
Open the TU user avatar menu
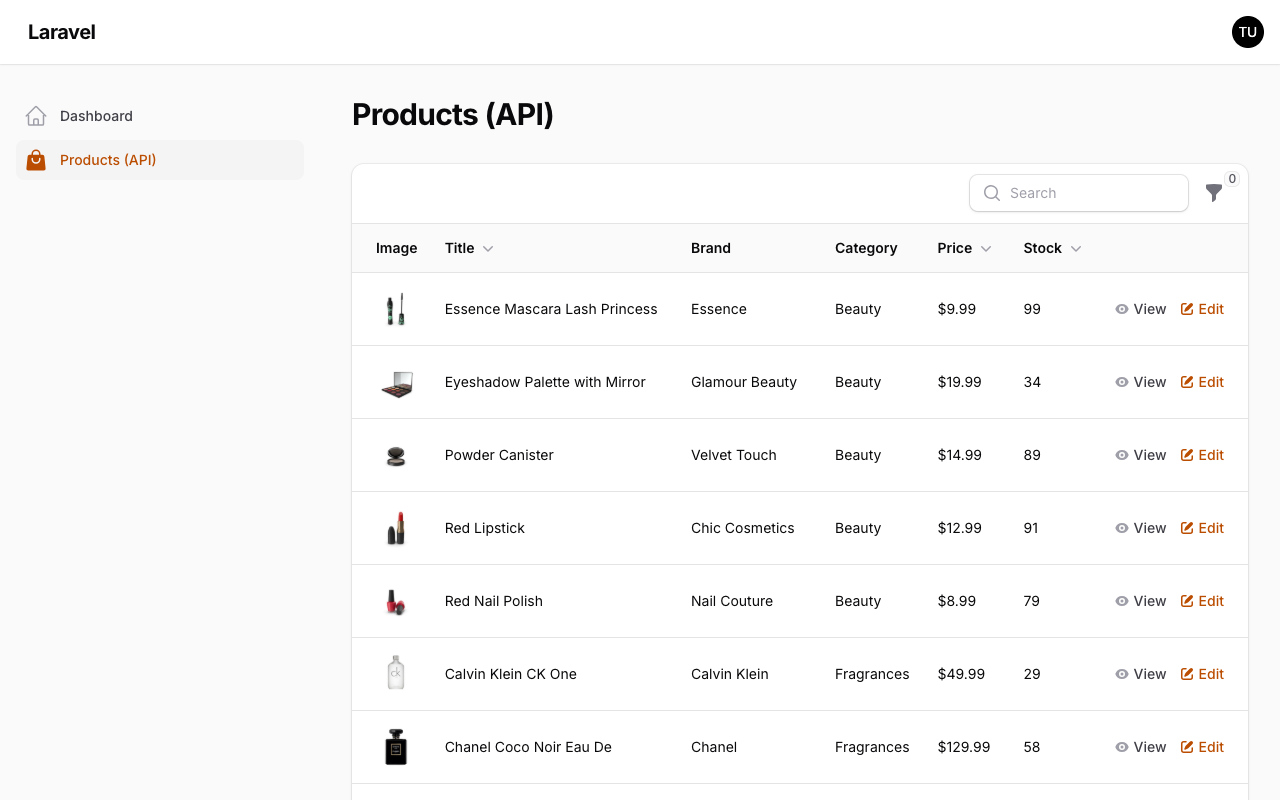[1247, 32]
